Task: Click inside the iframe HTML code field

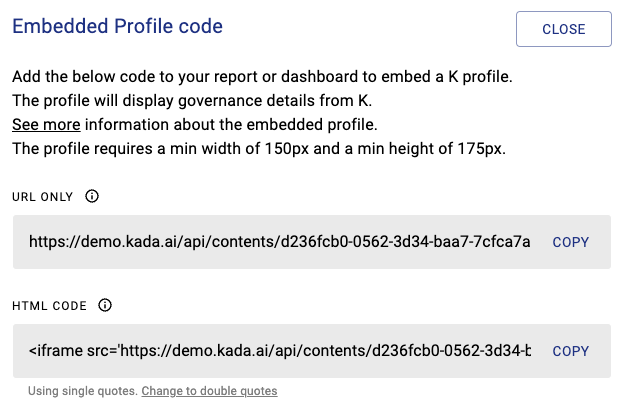Action: click(x=280, y=351)
